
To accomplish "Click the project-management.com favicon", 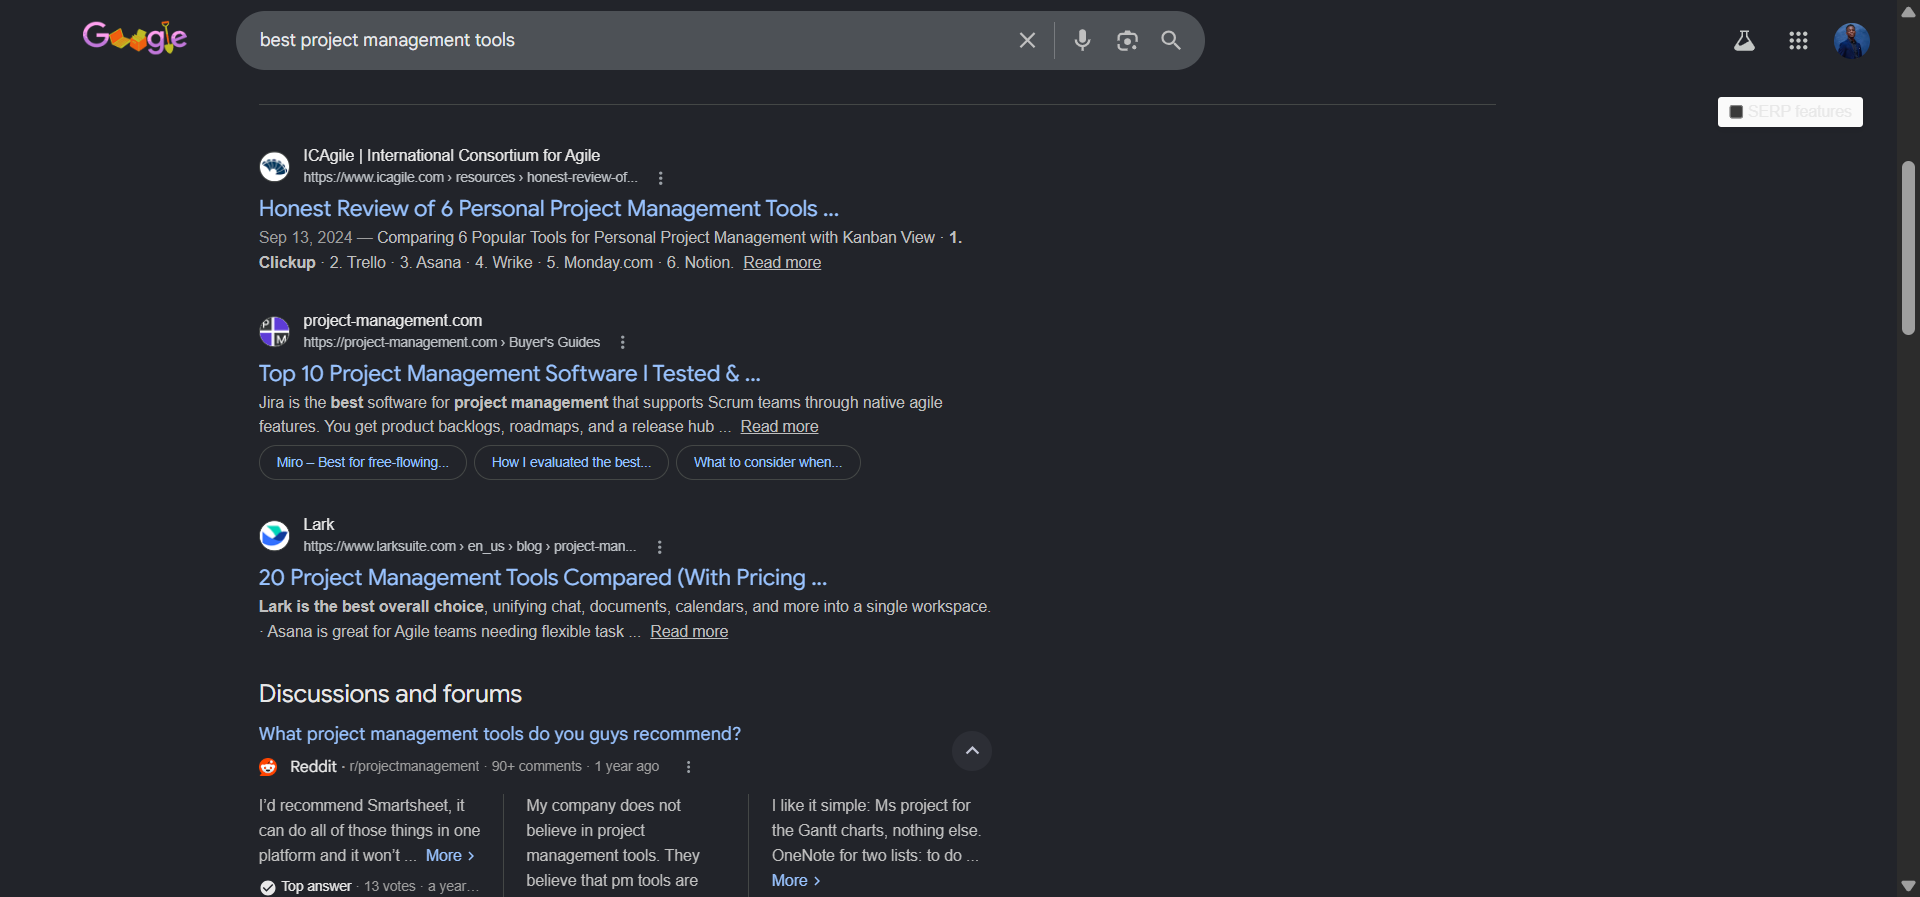I will tap(274, 331).
